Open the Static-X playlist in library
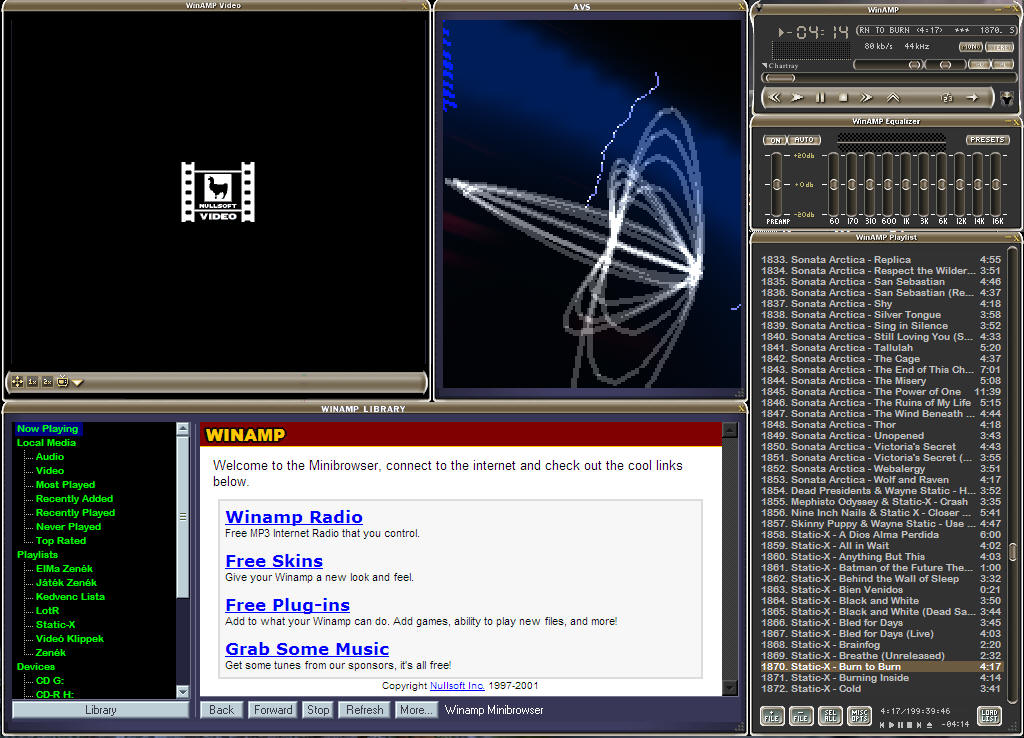Screen dimensions: 1024x738 (x=55, y=624)
